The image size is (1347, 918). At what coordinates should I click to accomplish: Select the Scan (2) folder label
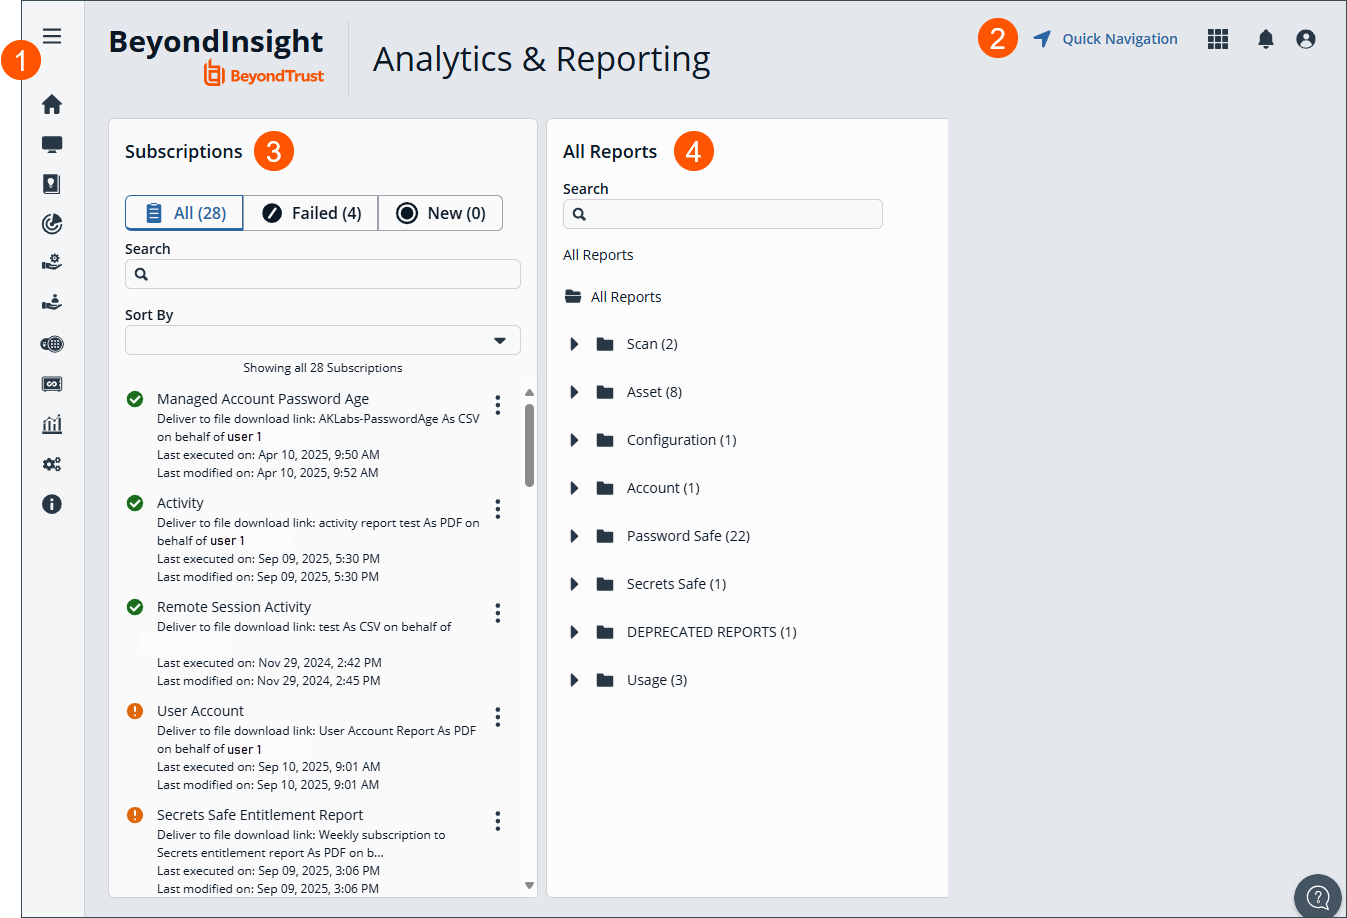[x=652, y=344]
